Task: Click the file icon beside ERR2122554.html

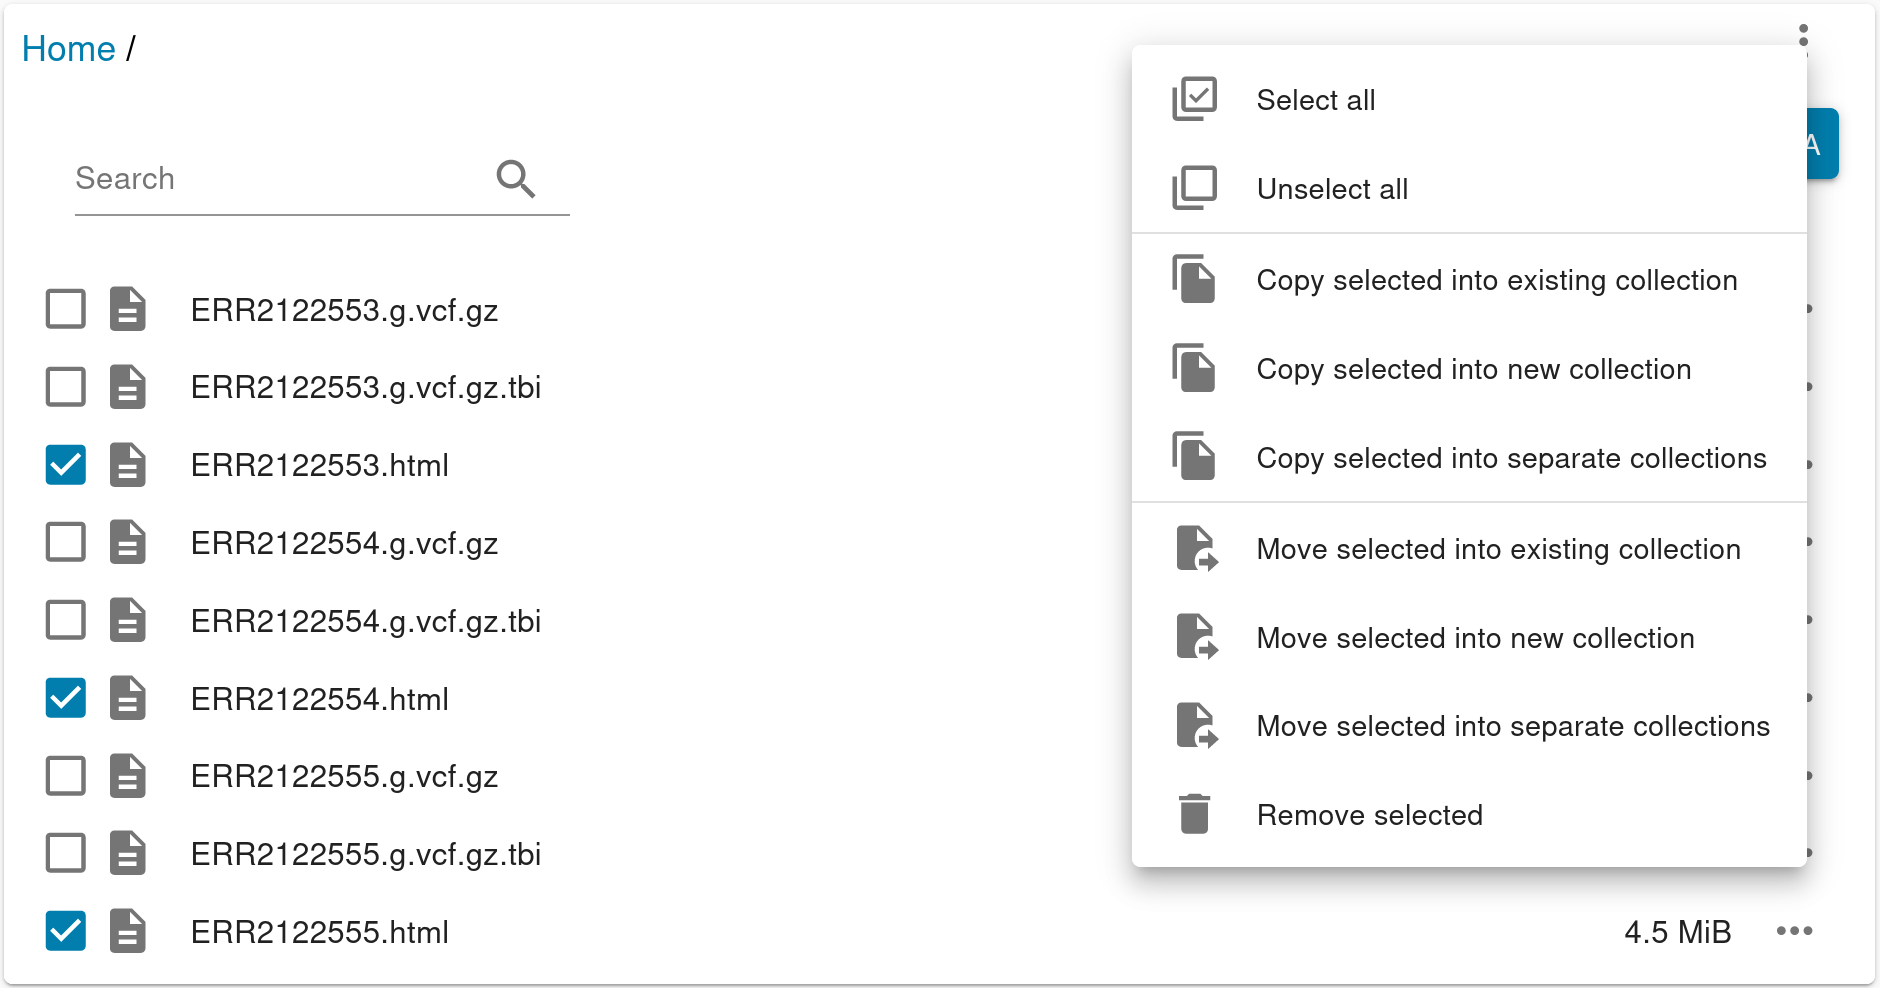Action: tap(128, 698)
